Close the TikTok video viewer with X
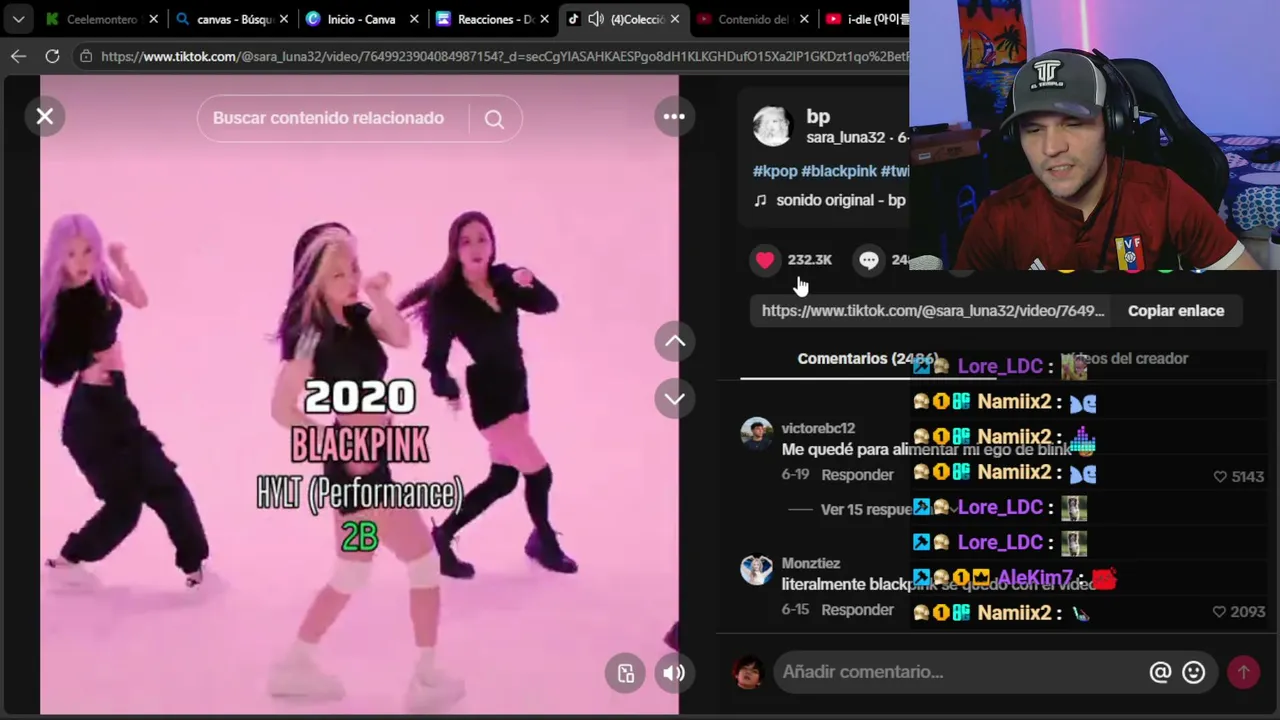 pos(45,117)
